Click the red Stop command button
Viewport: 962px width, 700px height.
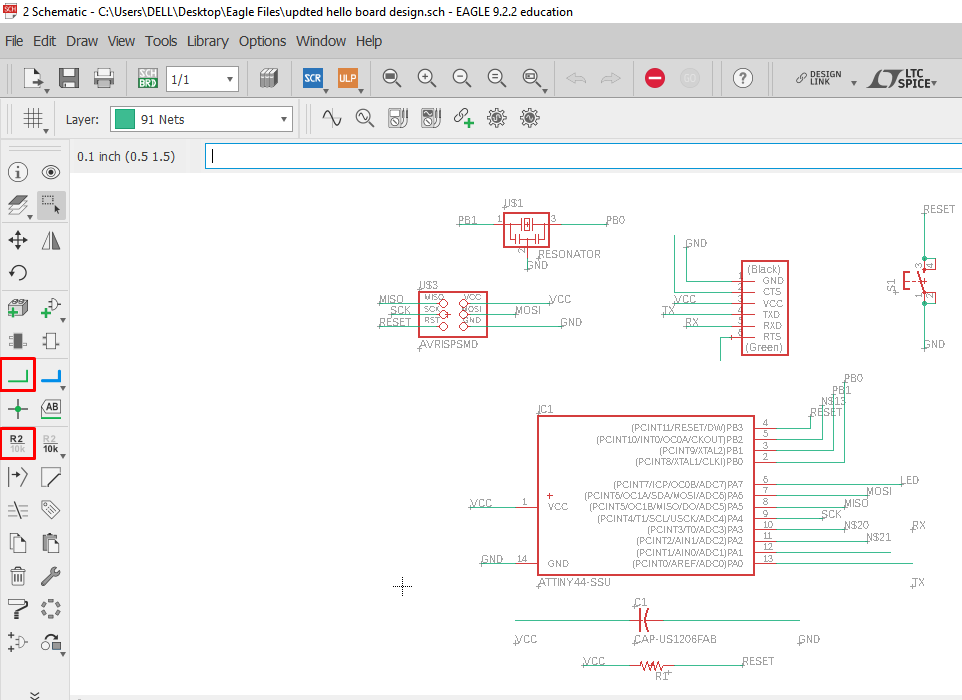click(655, 79)
